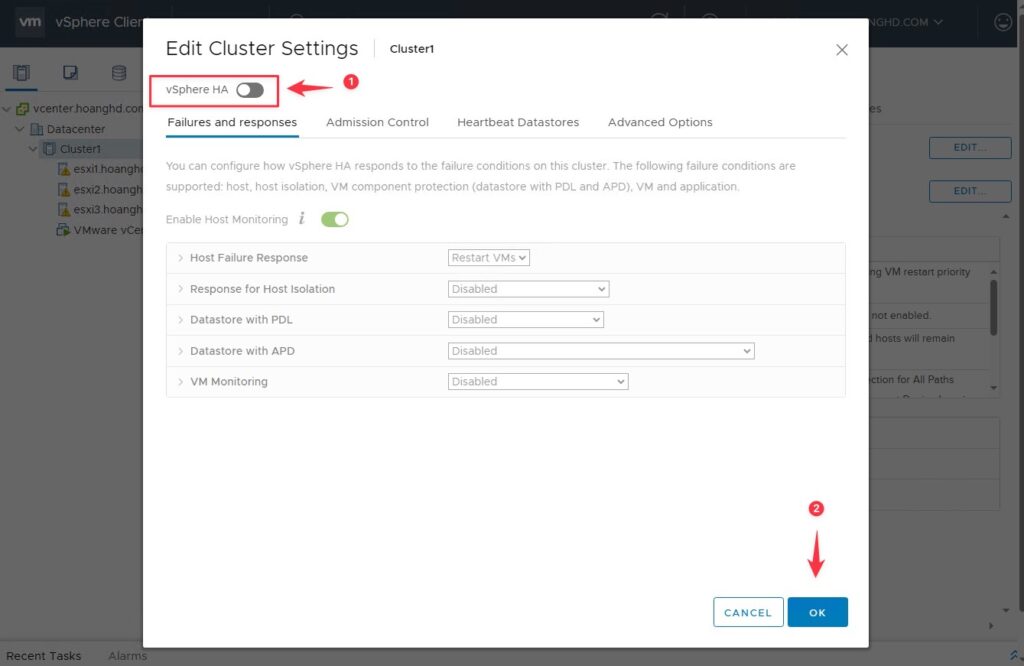The width and height of the screenshot is (1024, 666).
Task: Switch to the Advanced Options tab
Action: click(x=660, y=122)
